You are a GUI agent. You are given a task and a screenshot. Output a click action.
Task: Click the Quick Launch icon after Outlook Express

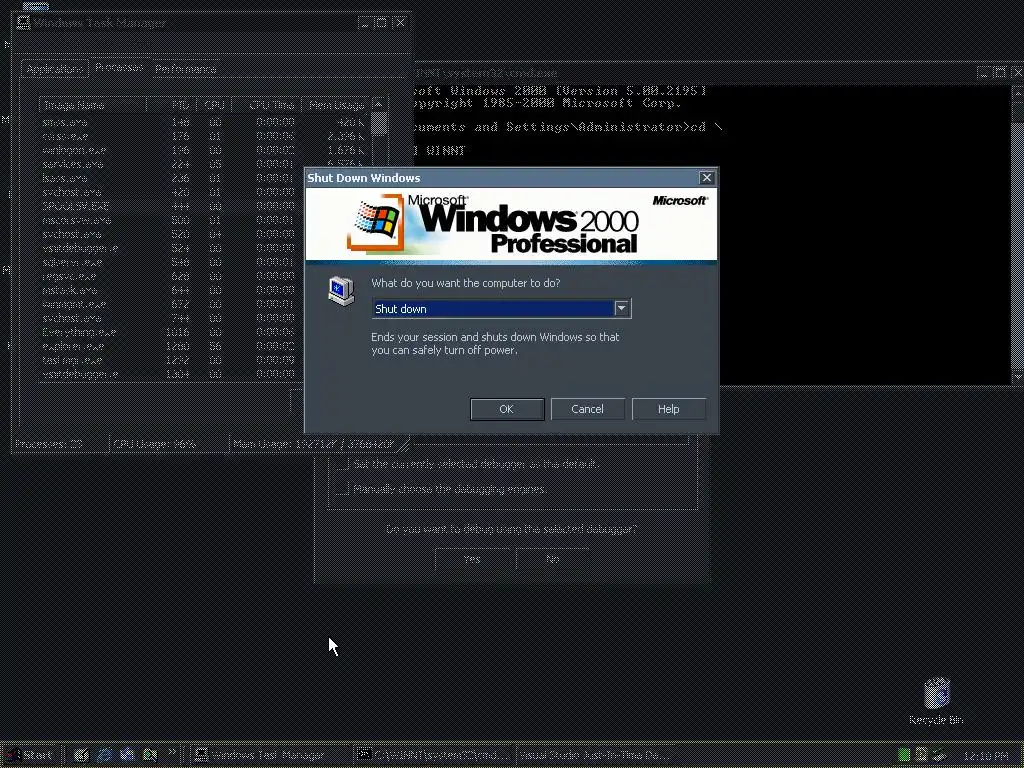click(x=150, y=755)
